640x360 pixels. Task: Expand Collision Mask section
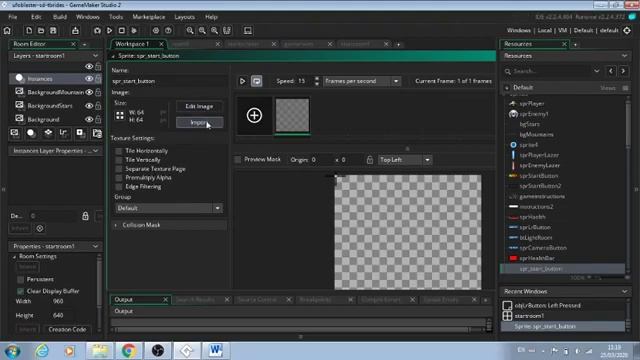coord(116,225)
